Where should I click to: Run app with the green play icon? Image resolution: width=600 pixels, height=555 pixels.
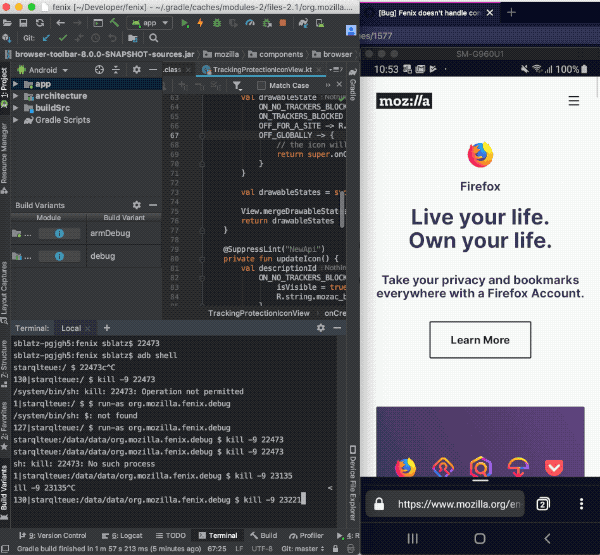point(185,23)
